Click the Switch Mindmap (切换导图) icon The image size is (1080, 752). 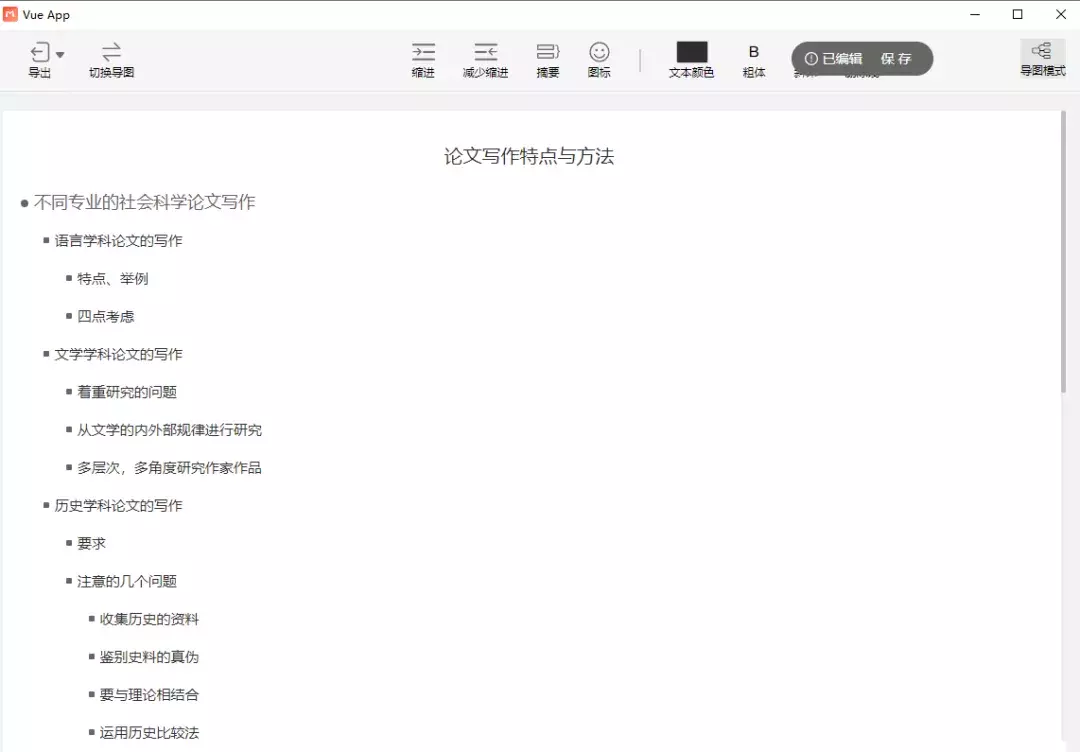point(111,52)
